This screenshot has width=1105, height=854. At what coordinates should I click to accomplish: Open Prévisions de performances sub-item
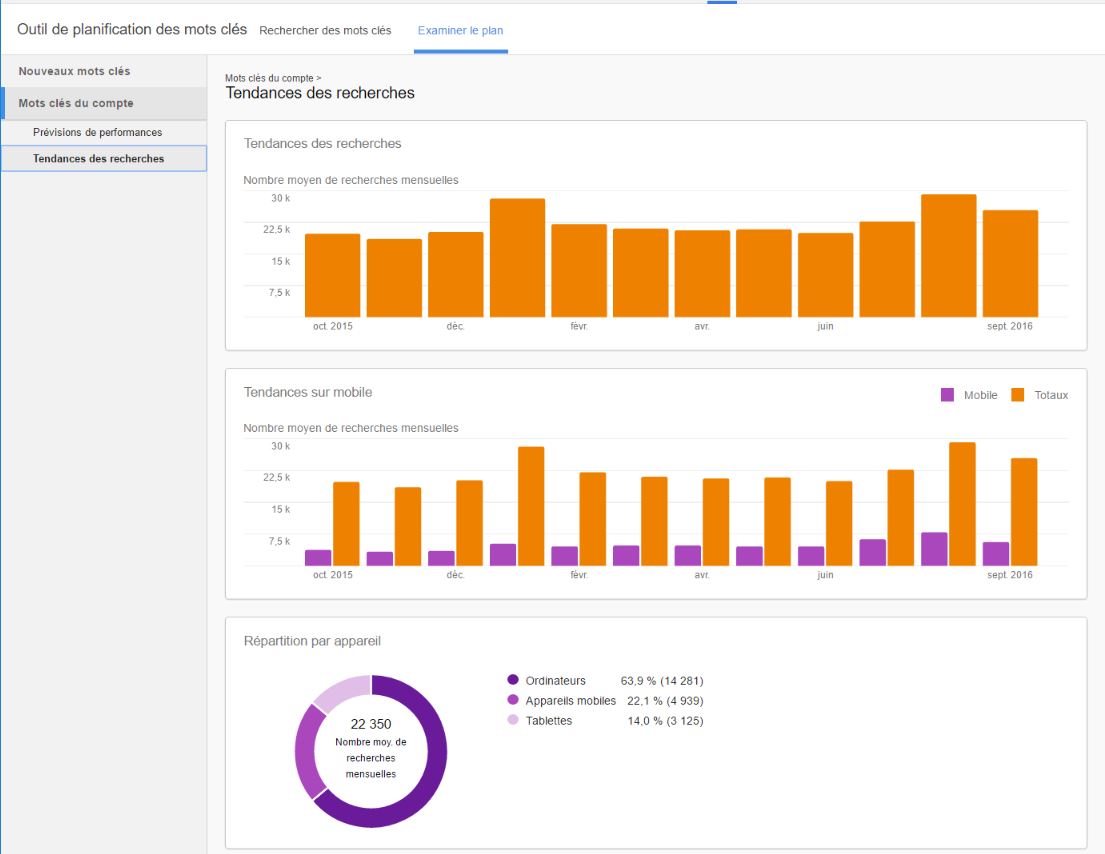[97, 132]
